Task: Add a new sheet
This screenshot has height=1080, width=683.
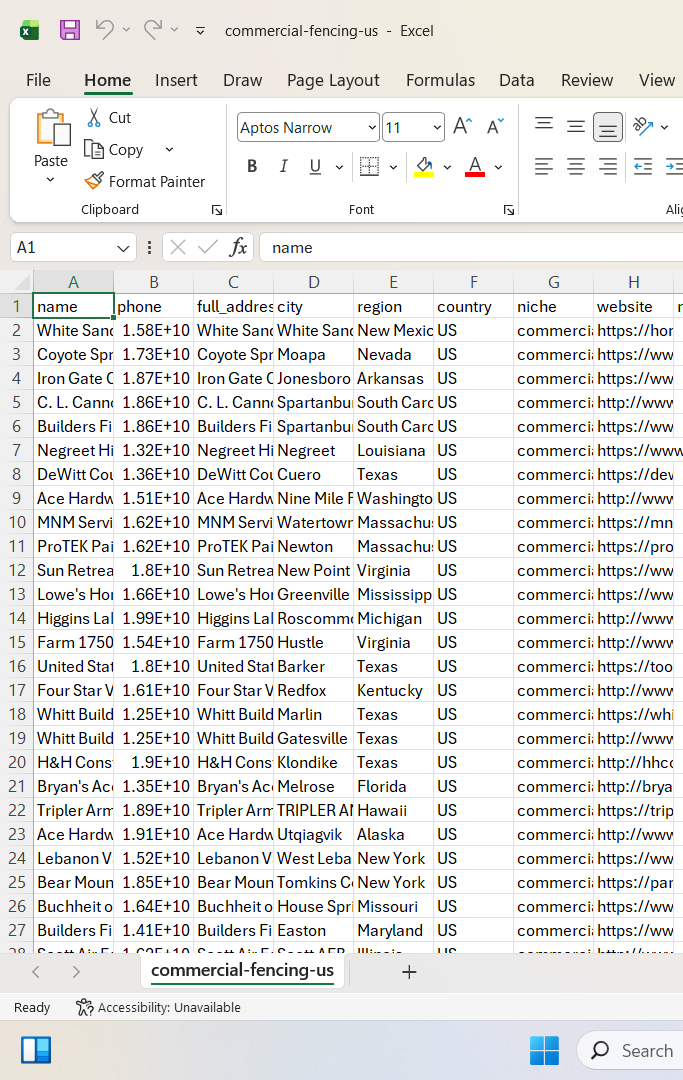Action: (409, 972)
